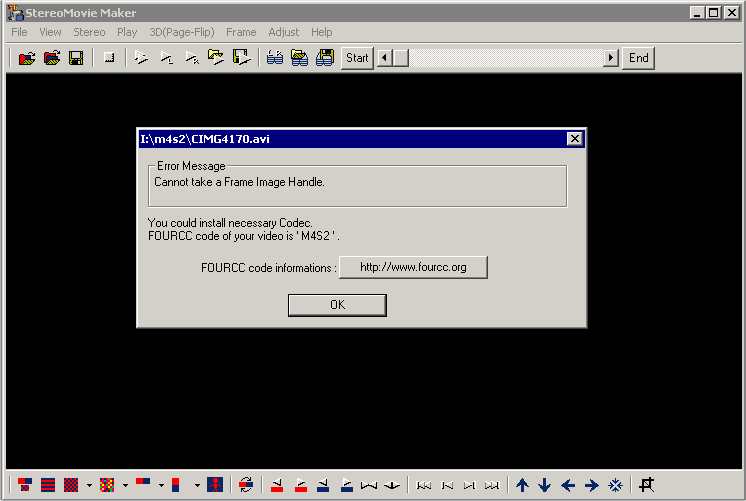The image size is (746, 501).
Task: Shift image right with blue arrow
Action: (x=591, y=485)
